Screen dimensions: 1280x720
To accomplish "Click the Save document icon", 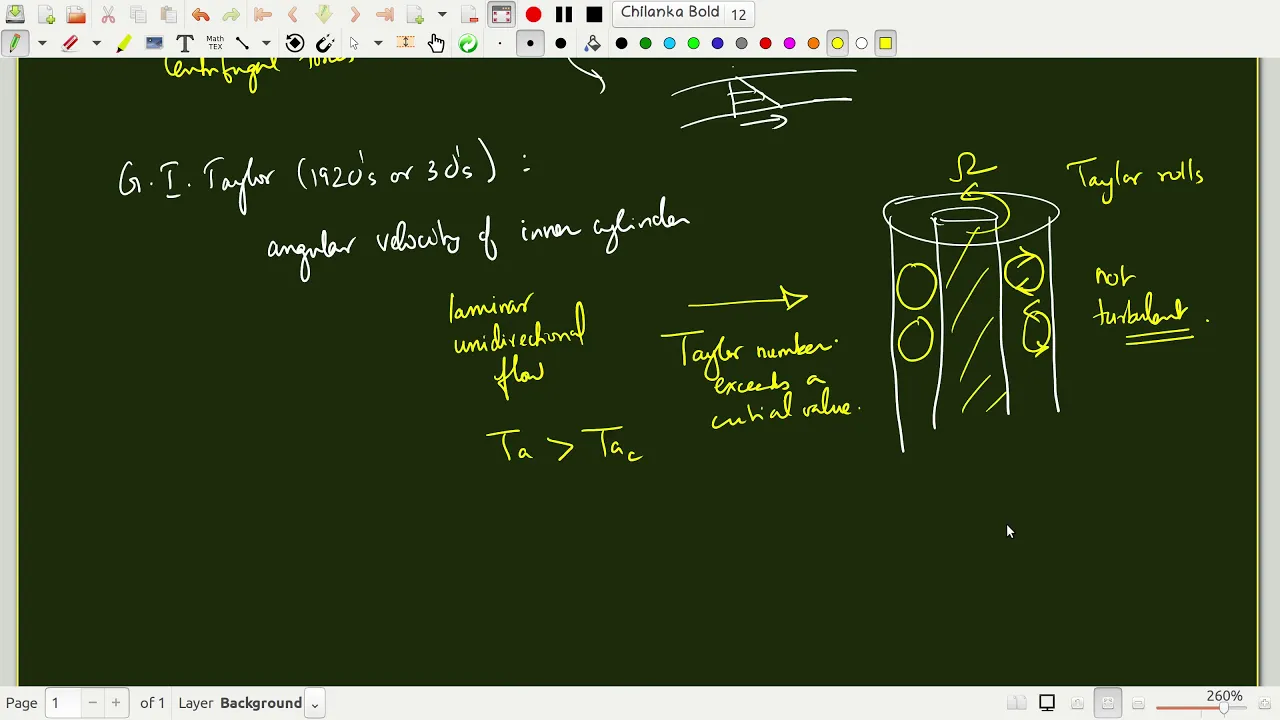I will pyautogui.click(x=15, y=14).
